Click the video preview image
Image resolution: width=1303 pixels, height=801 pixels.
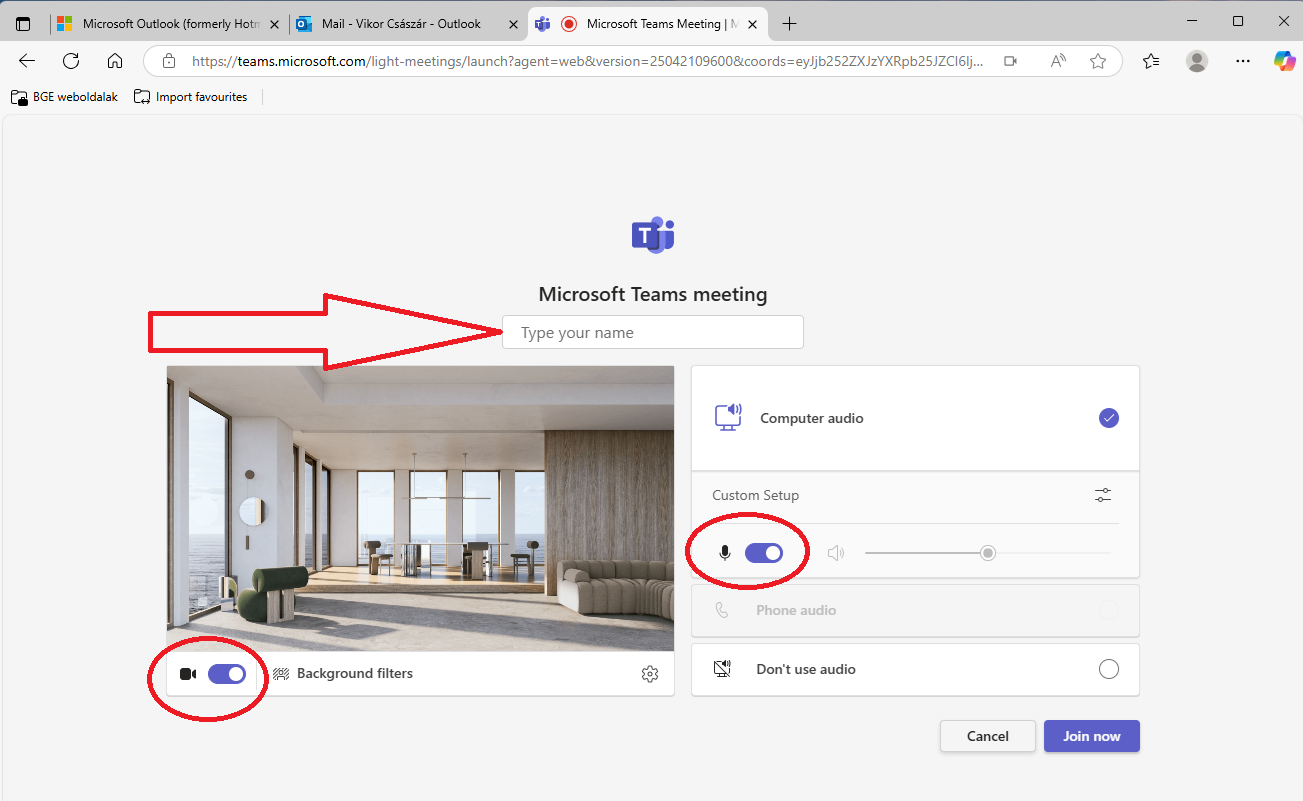[x=420, y=508]
